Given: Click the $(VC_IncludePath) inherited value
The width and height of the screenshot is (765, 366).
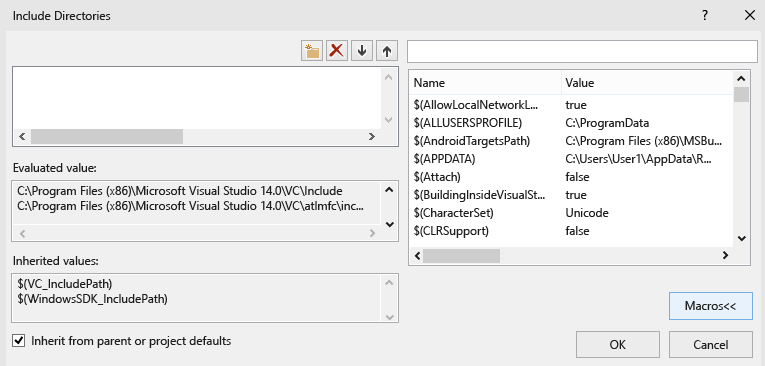Looking at the screenshot, I should pyautogui.click(x=64, y=284).
